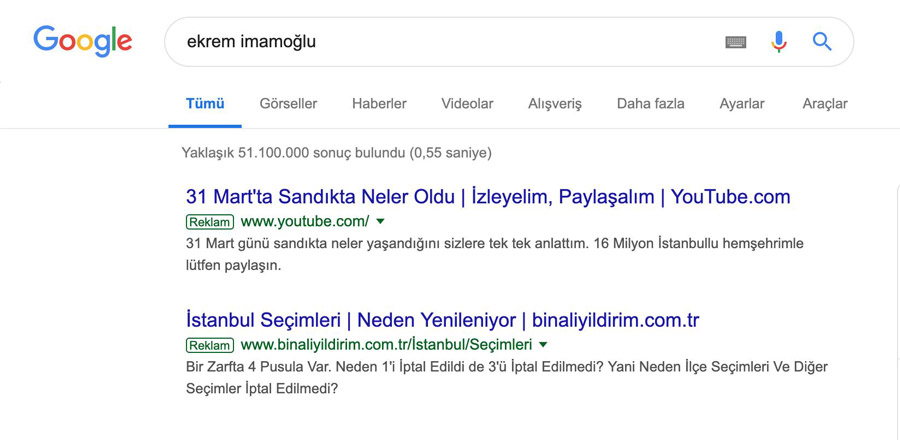
Task: Open the İstanbul Seçimleri Neden Yenileniyor result
Action: (443, 320)
